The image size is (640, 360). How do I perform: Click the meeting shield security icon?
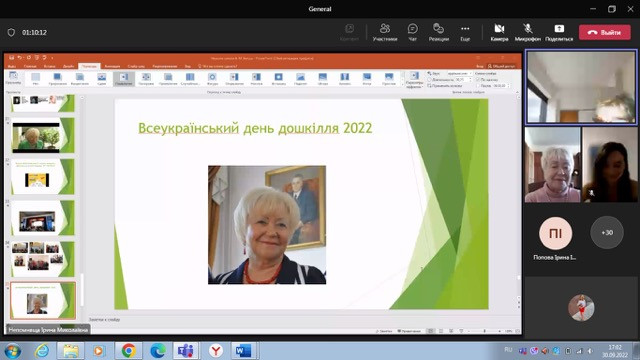[x=11, y=32]
